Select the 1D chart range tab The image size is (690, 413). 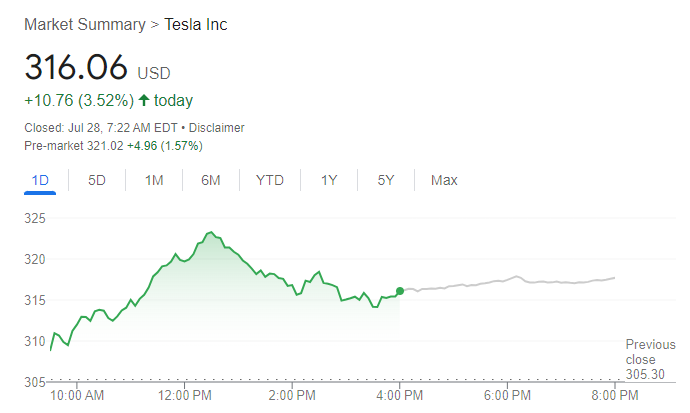coord(40,180)
